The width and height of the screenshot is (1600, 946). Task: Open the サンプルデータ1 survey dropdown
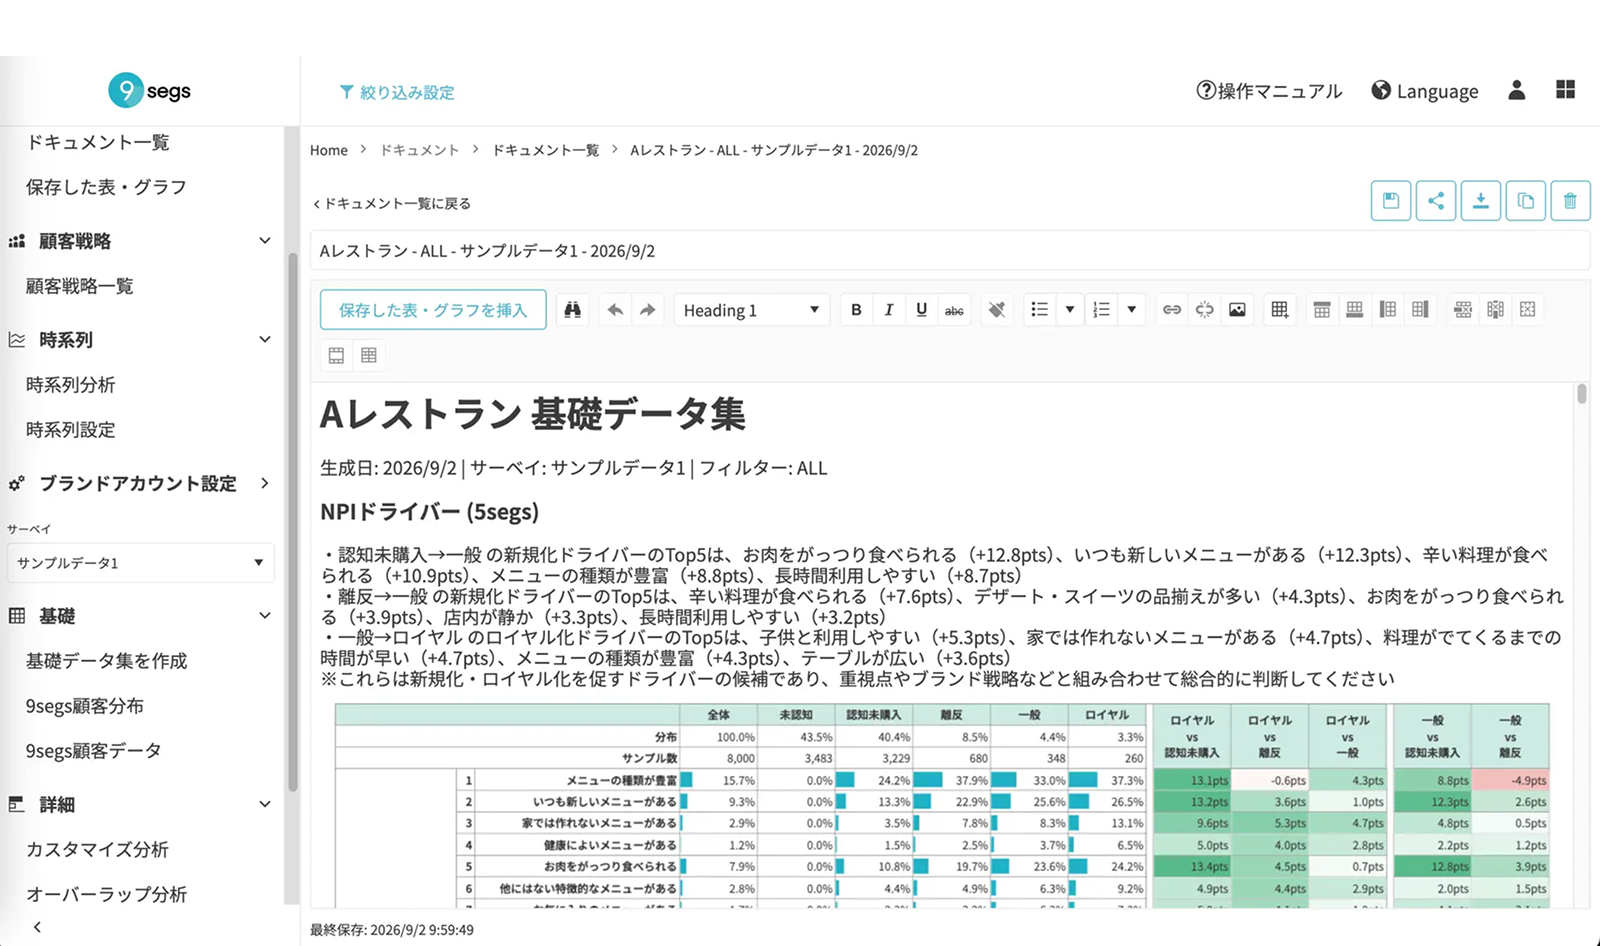click(x=141, y=563)
